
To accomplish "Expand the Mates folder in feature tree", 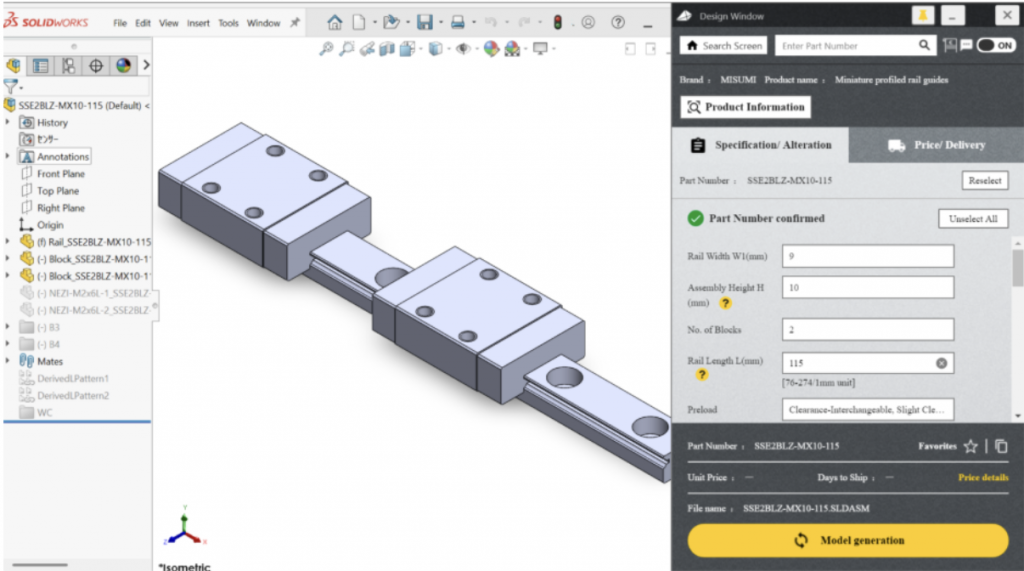I will 8,361.
